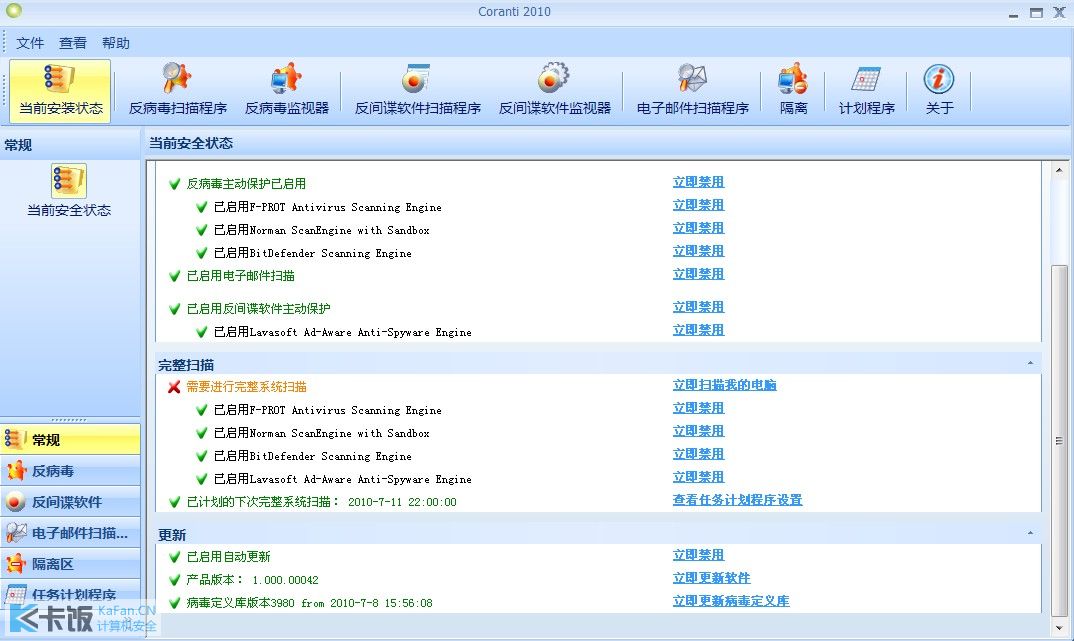The width and height of the screenshot is (1074, 641).
Task: Start scan with 立即扫描我的电脑 link
Action: [724, 385]
